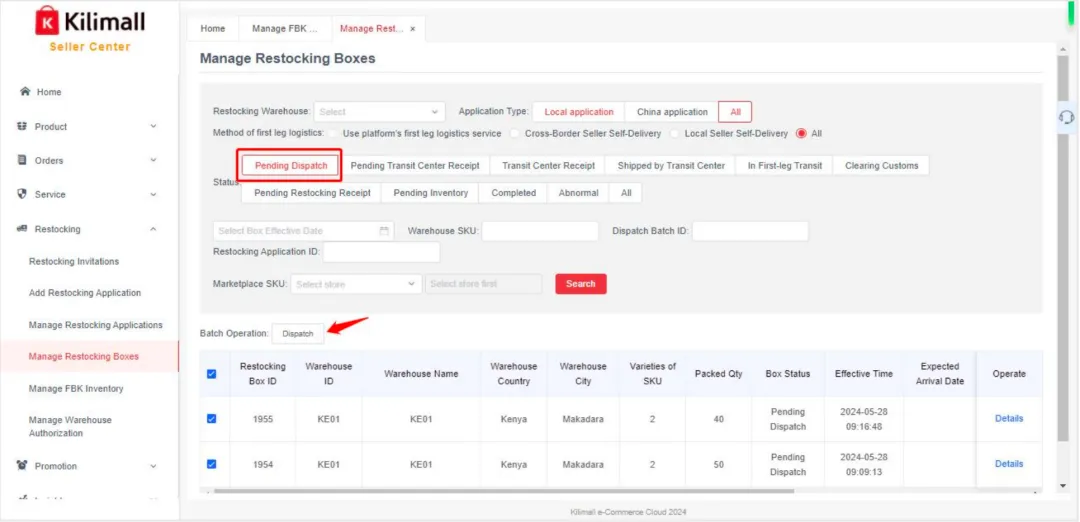The image size is (1080, 522).
Task: Click the Orders icon in sidebar
Action: pos(21,160)
